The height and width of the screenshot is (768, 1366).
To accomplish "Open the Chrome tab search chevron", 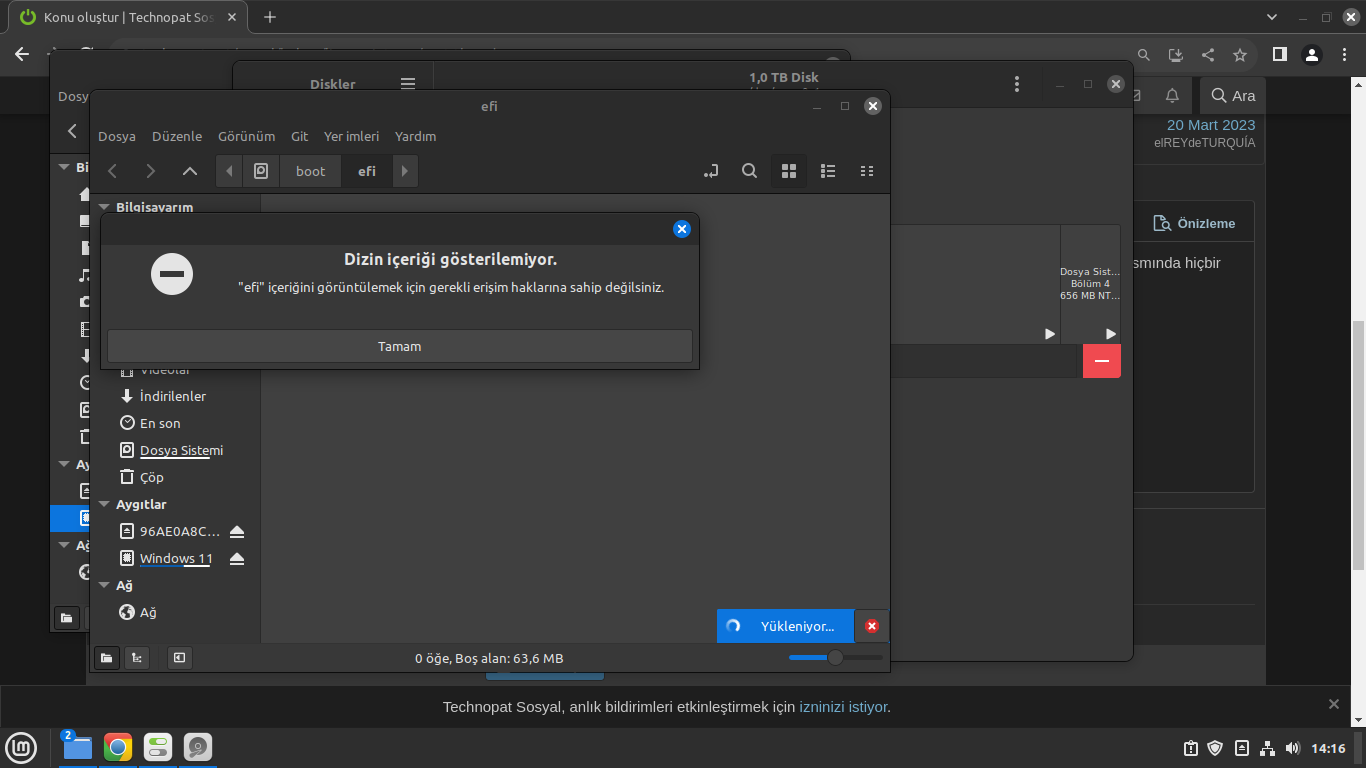I will tap(1272, 17).
